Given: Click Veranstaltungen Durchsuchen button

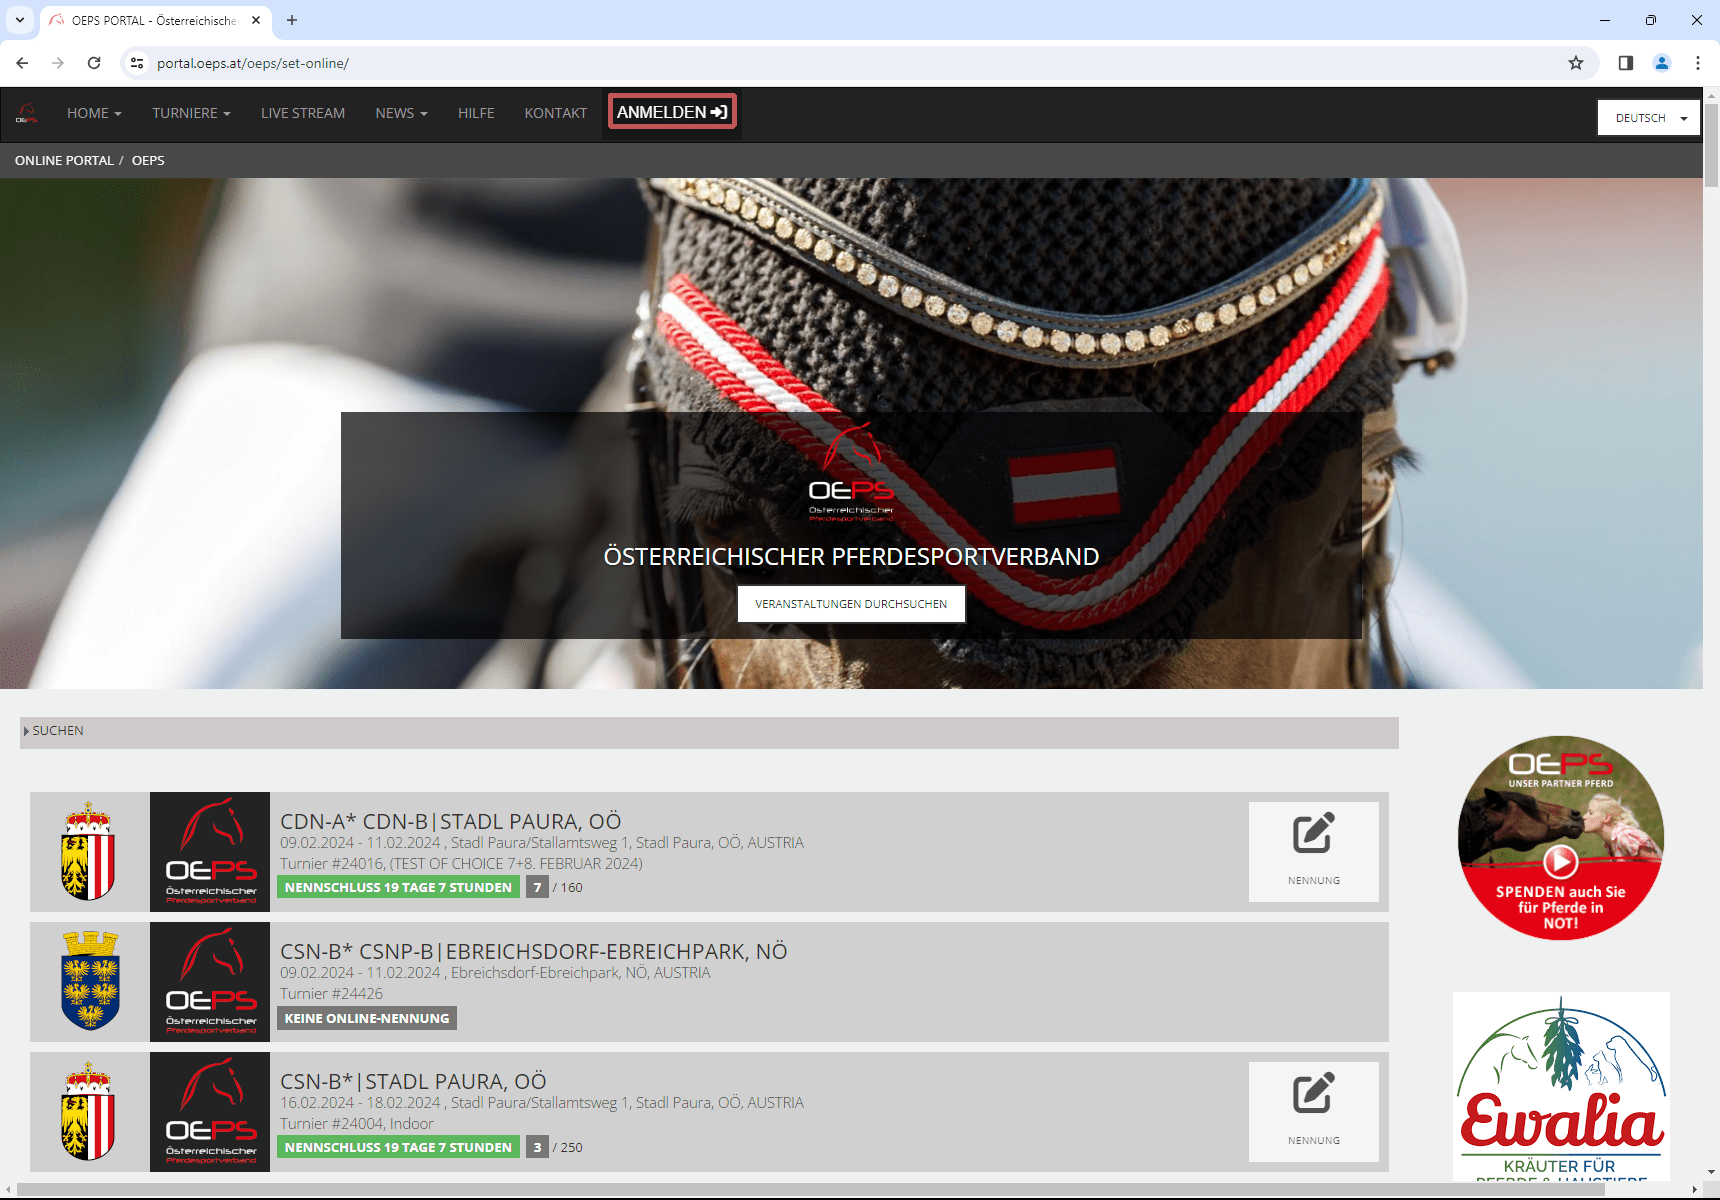Looking at the screenshot, I should tap(851, 604).
